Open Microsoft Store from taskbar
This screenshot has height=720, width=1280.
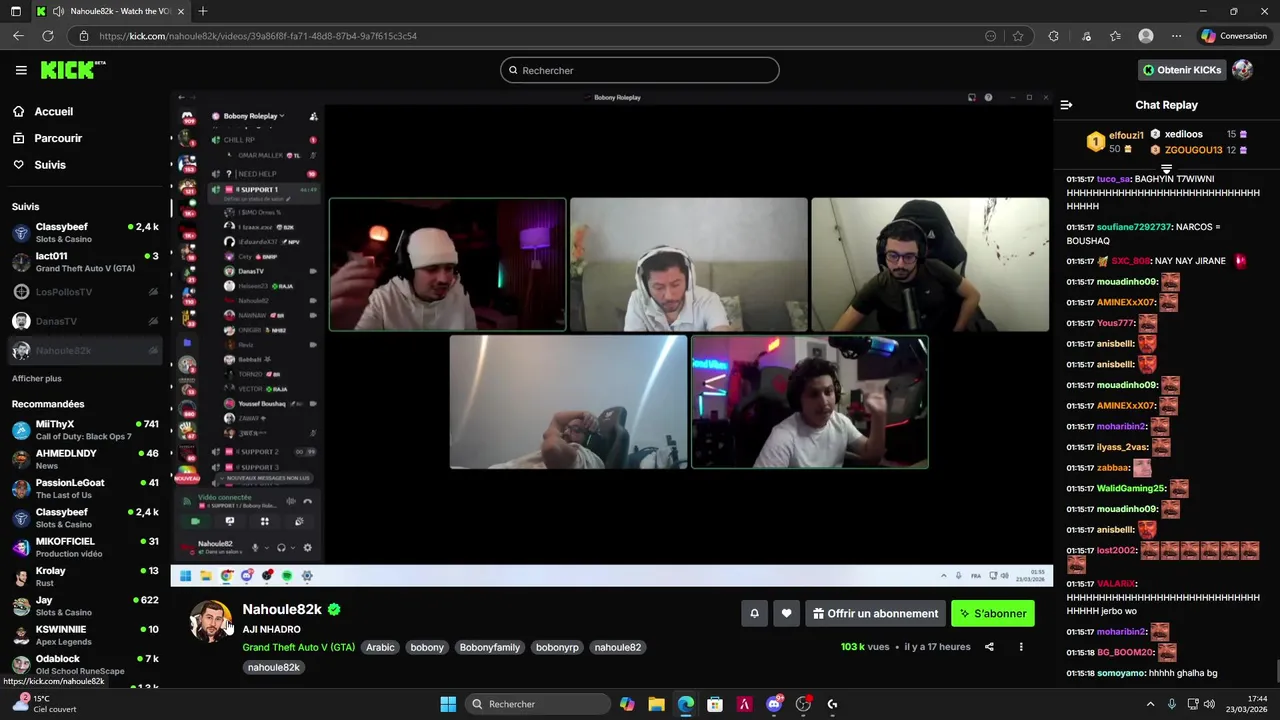click(x=715, y=704)
